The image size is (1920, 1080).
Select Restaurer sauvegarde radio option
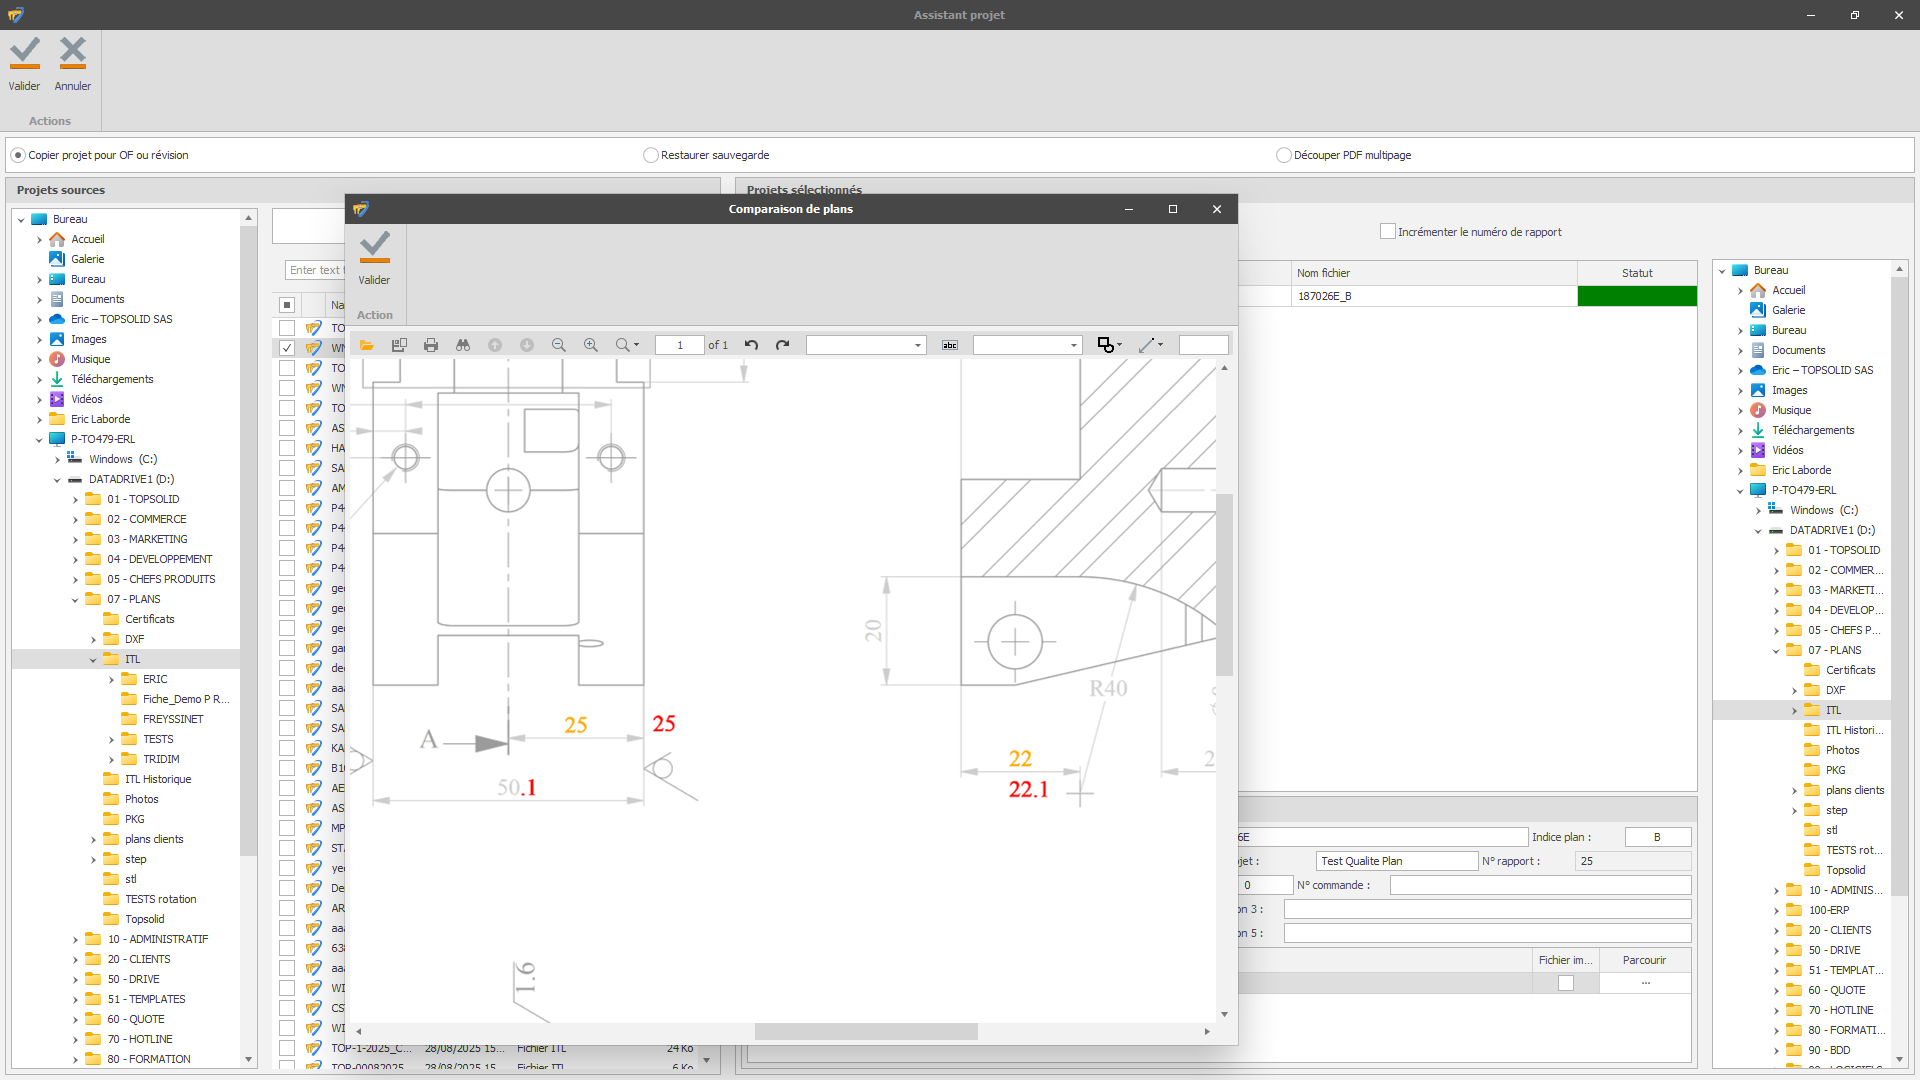(651, 155)
